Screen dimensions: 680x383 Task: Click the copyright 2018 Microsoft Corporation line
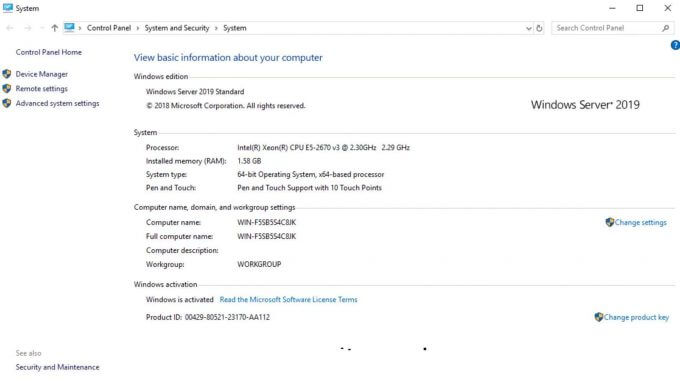226,105
